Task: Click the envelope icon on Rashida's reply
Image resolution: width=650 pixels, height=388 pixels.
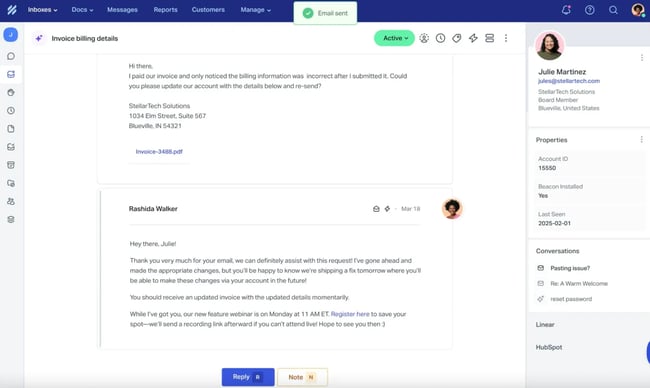Action: pos(376,209)
